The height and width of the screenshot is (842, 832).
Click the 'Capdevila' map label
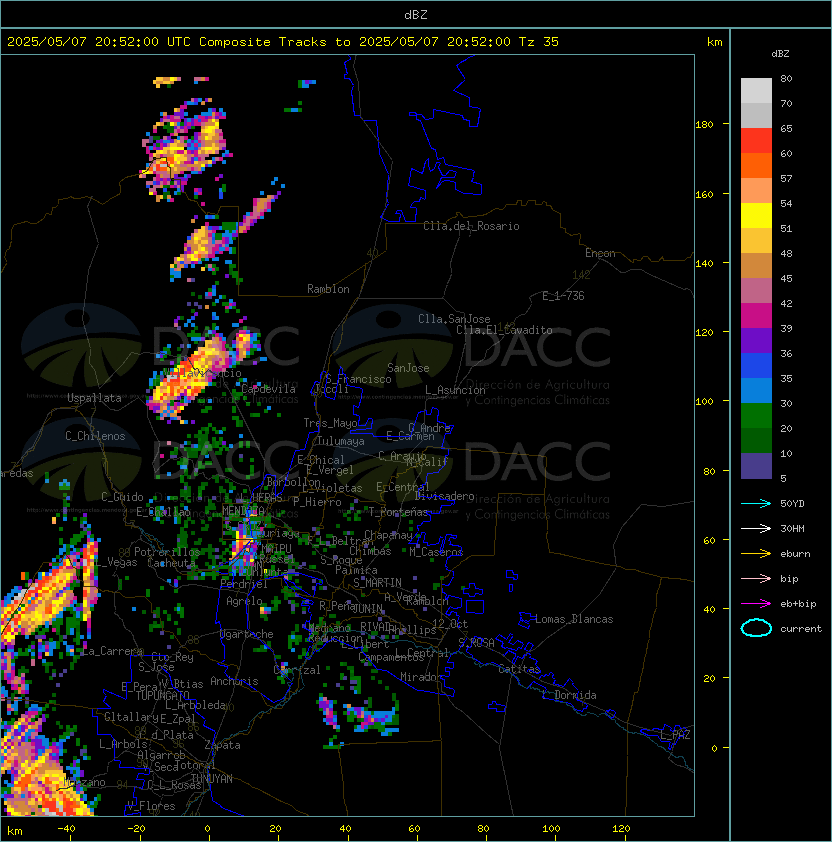click(268, 389)
